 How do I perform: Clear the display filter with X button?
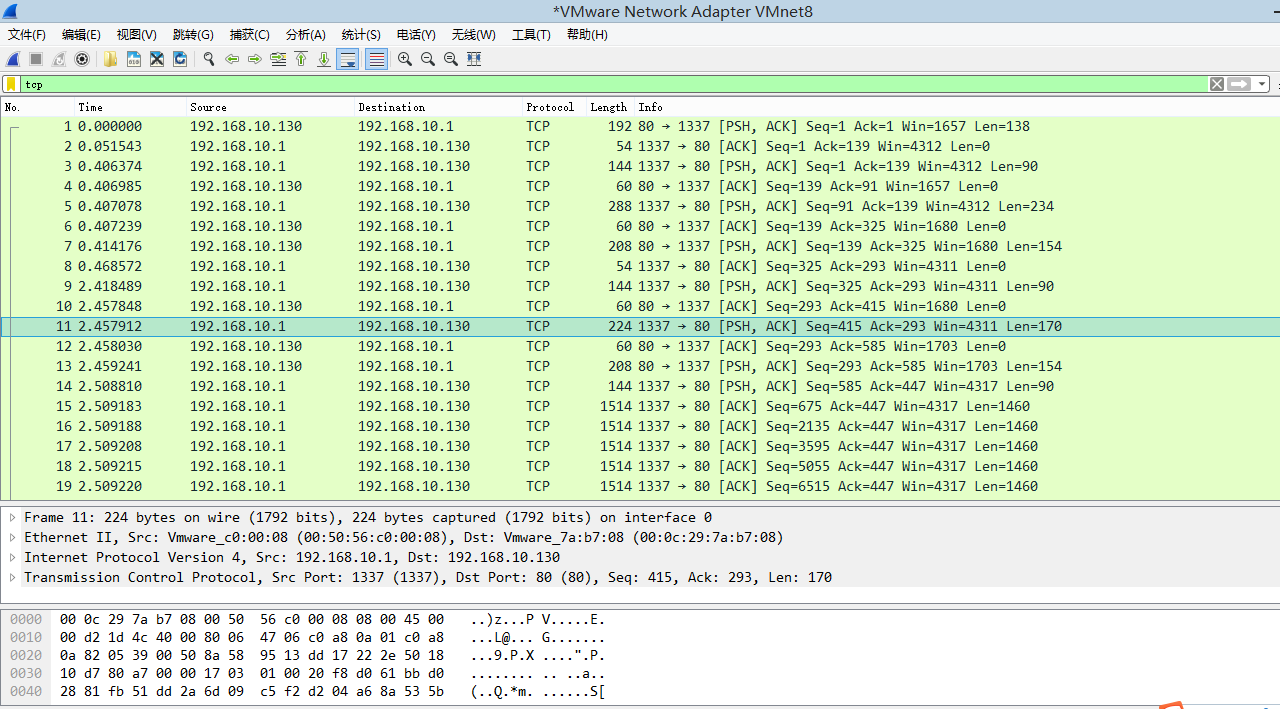point(1217,84)
